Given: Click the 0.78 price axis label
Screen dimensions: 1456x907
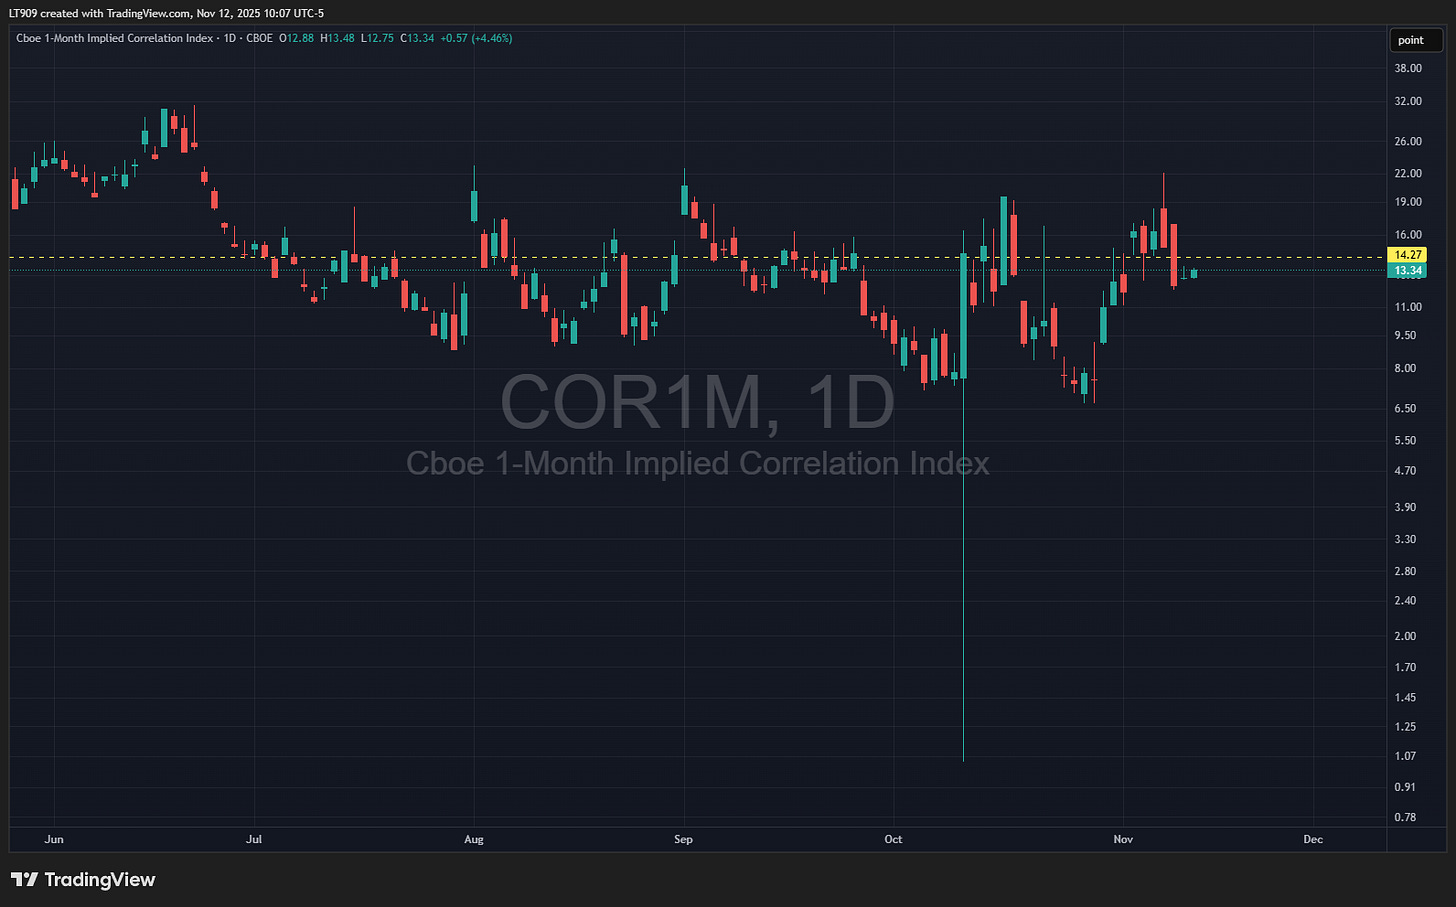Looking at the screenshot, I should pos(1405,817).
